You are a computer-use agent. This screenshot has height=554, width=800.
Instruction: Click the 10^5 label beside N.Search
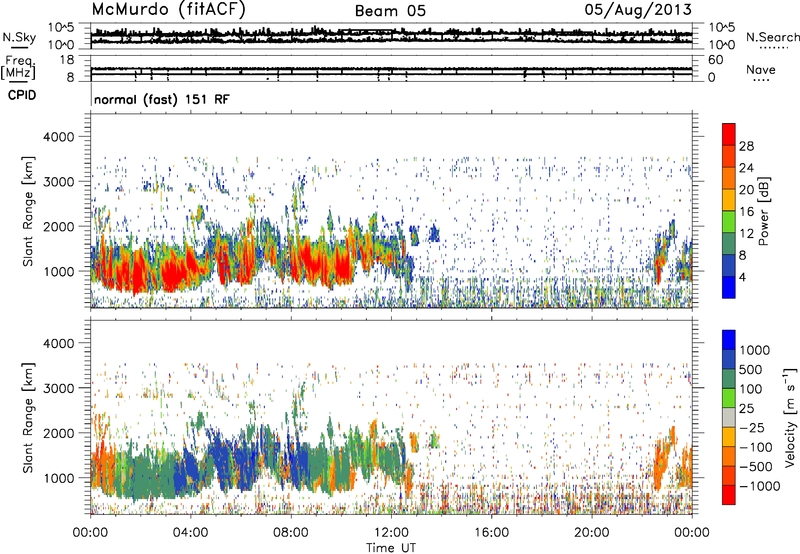[x=722, y=28]
